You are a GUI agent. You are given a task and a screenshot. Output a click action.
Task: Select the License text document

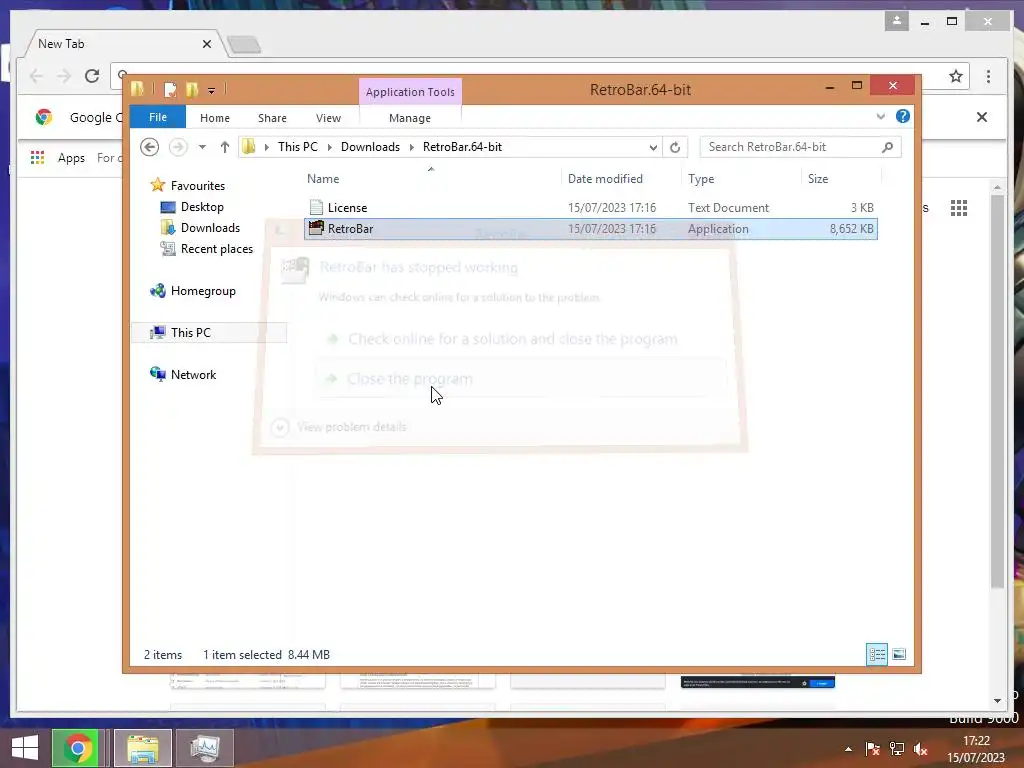[590, 208]
